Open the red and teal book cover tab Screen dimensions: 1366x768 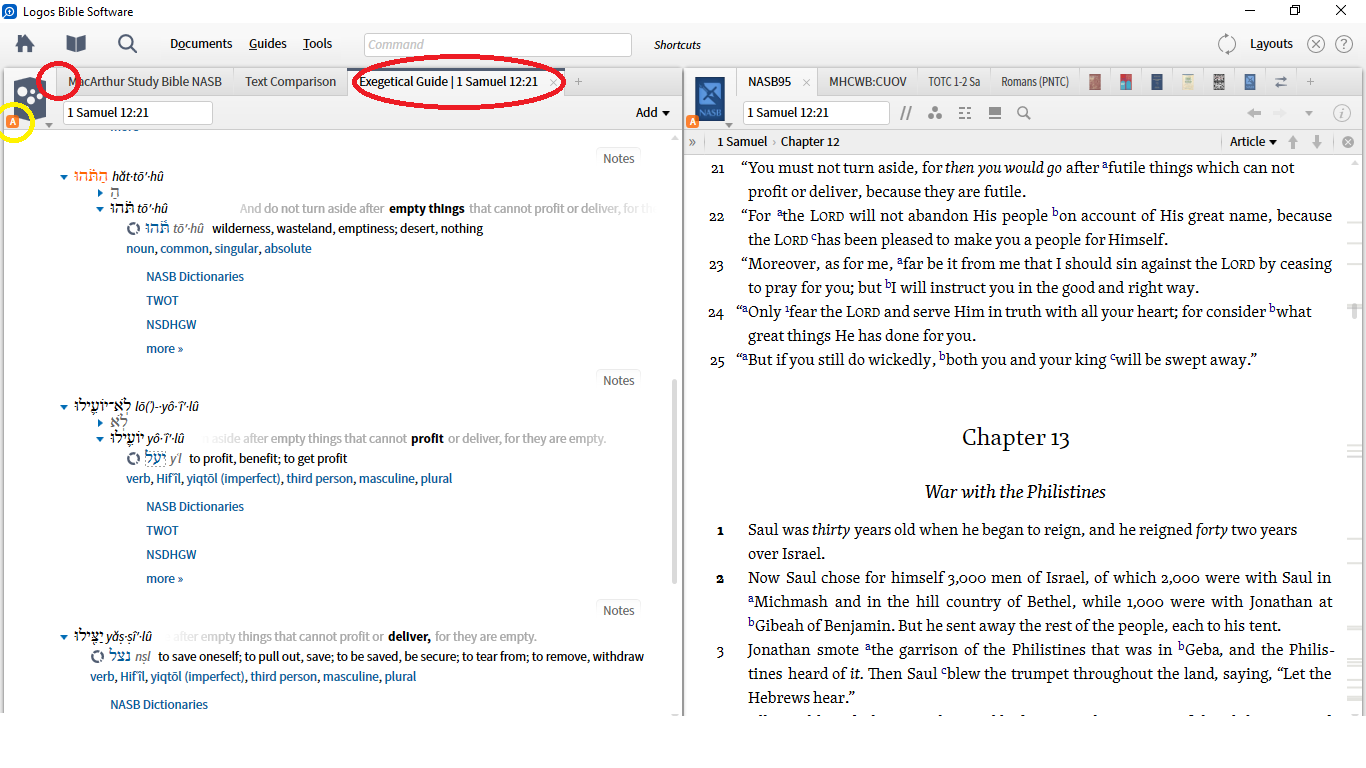click(1126, 82)
